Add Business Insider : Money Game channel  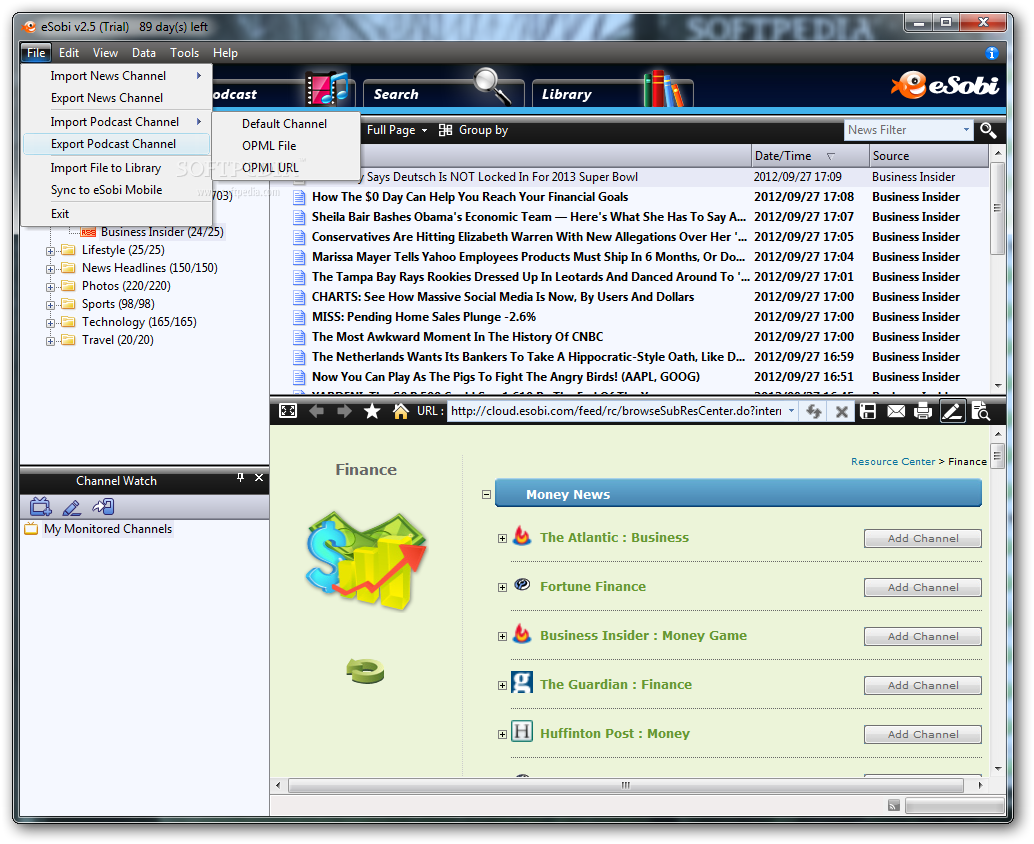[x=923, y=636]
